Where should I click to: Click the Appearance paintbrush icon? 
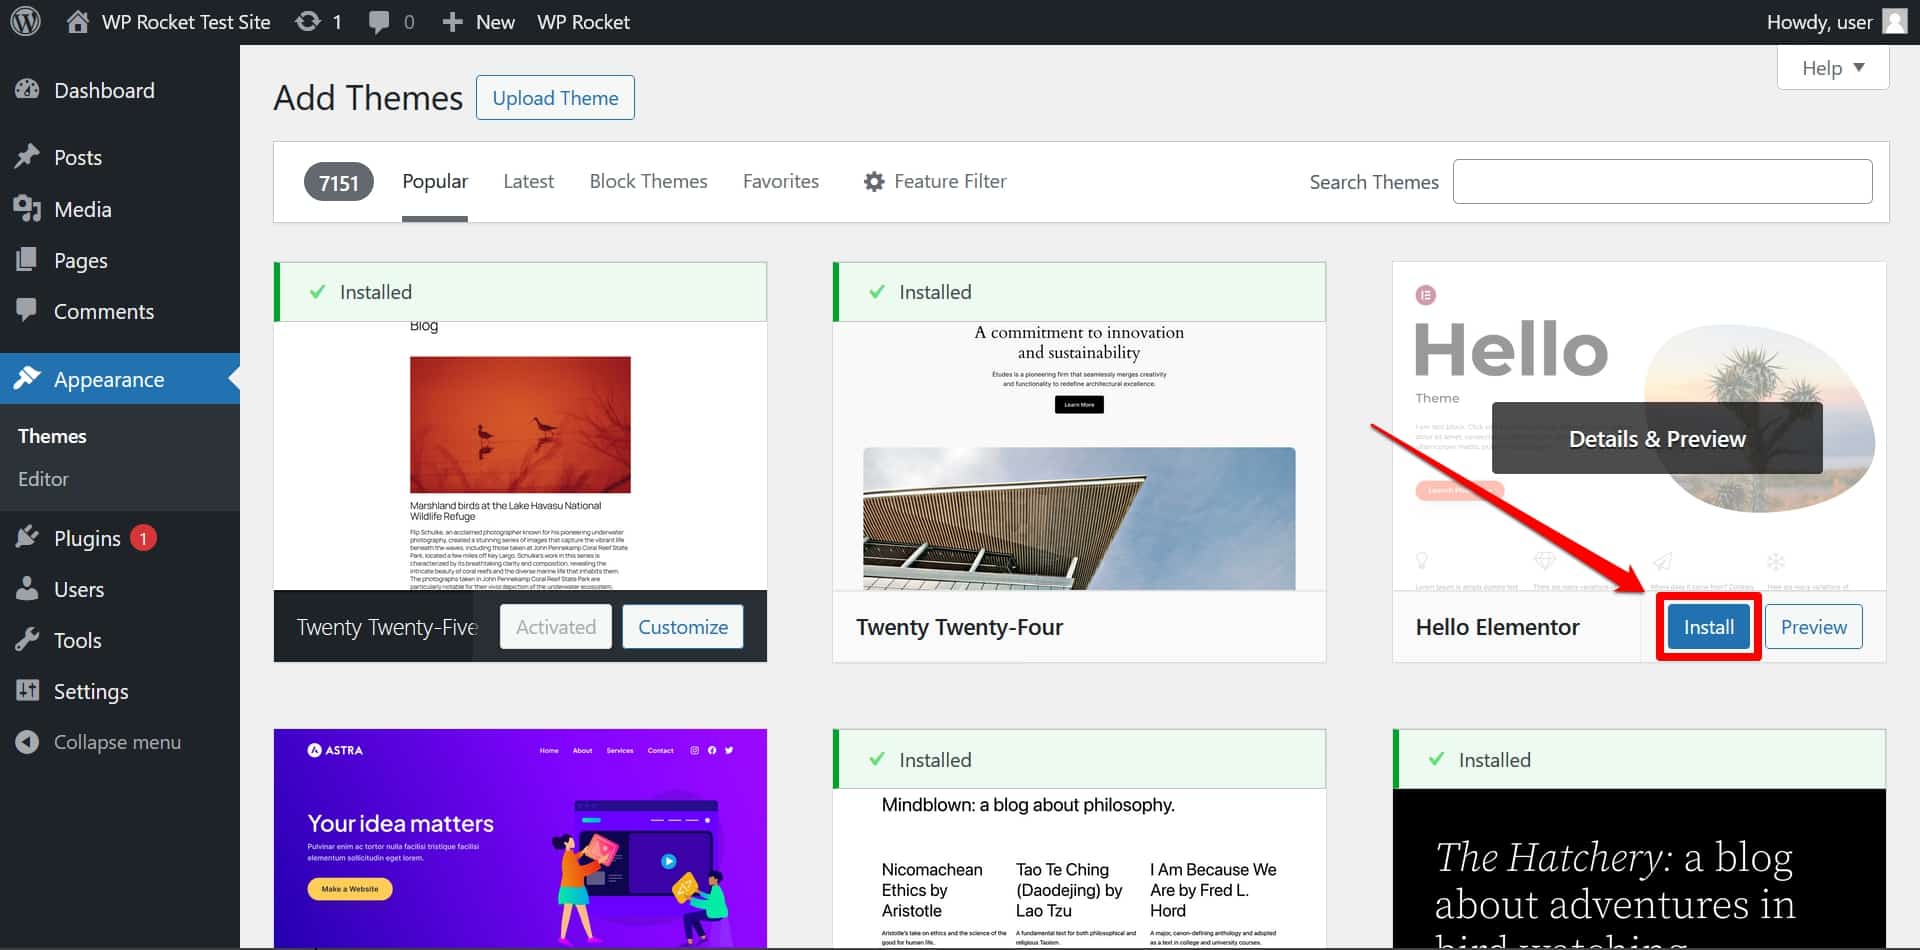(x=27, y=379)
